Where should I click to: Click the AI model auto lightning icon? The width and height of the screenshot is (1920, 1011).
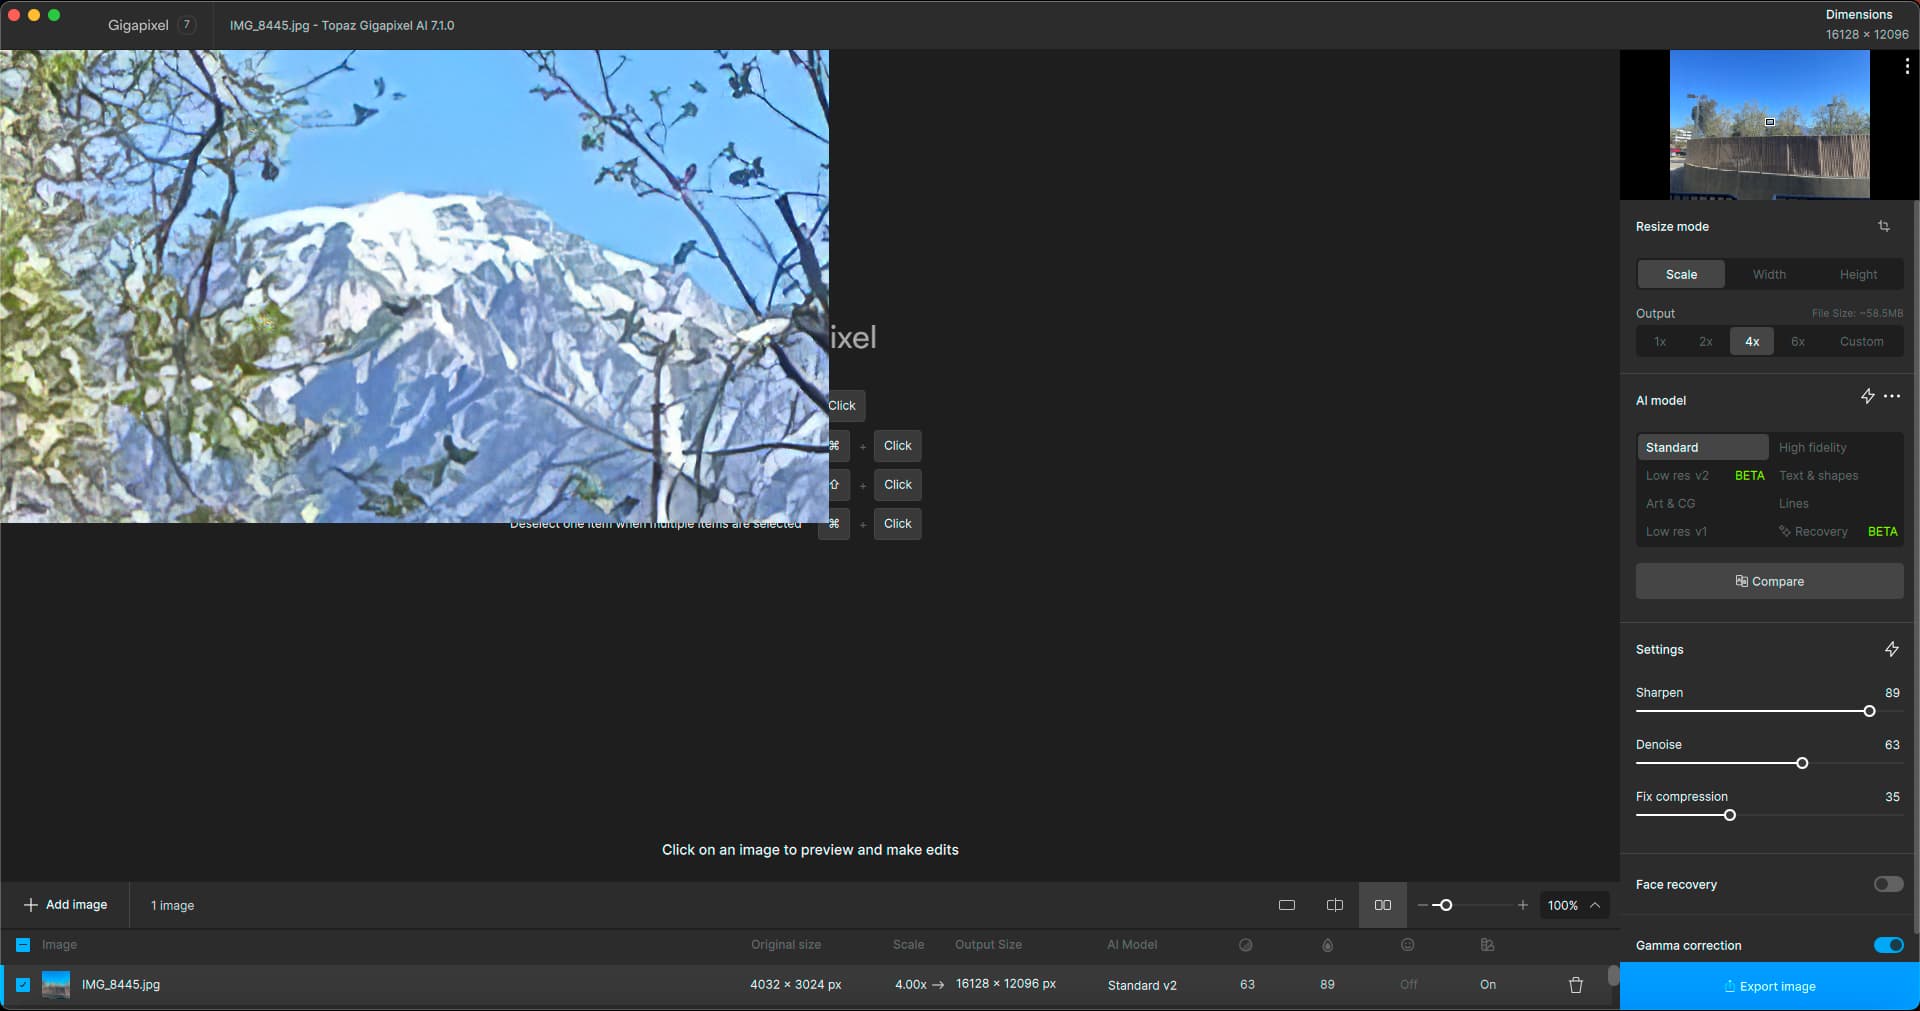pos(1867,396)
